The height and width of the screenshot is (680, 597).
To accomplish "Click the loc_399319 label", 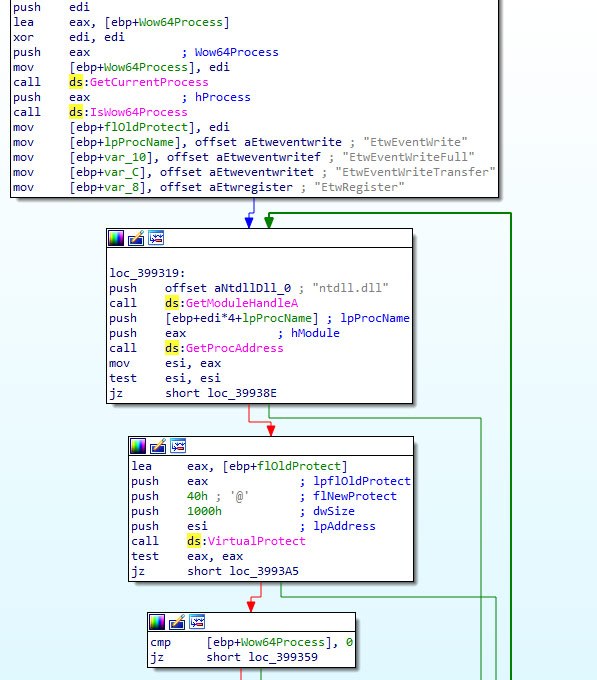I will (147, 273).
